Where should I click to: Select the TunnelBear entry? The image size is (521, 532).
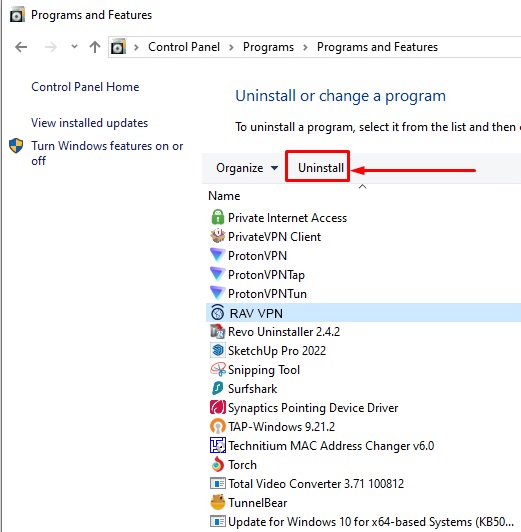257,502
